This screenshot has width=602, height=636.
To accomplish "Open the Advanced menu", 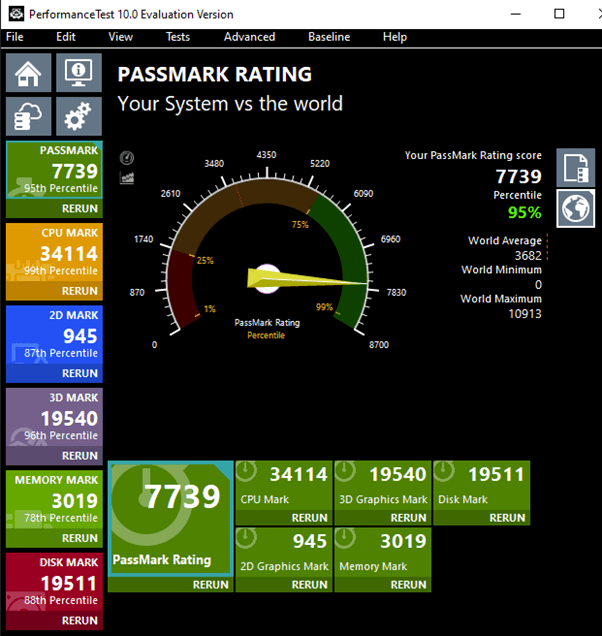I will point(249,37).
